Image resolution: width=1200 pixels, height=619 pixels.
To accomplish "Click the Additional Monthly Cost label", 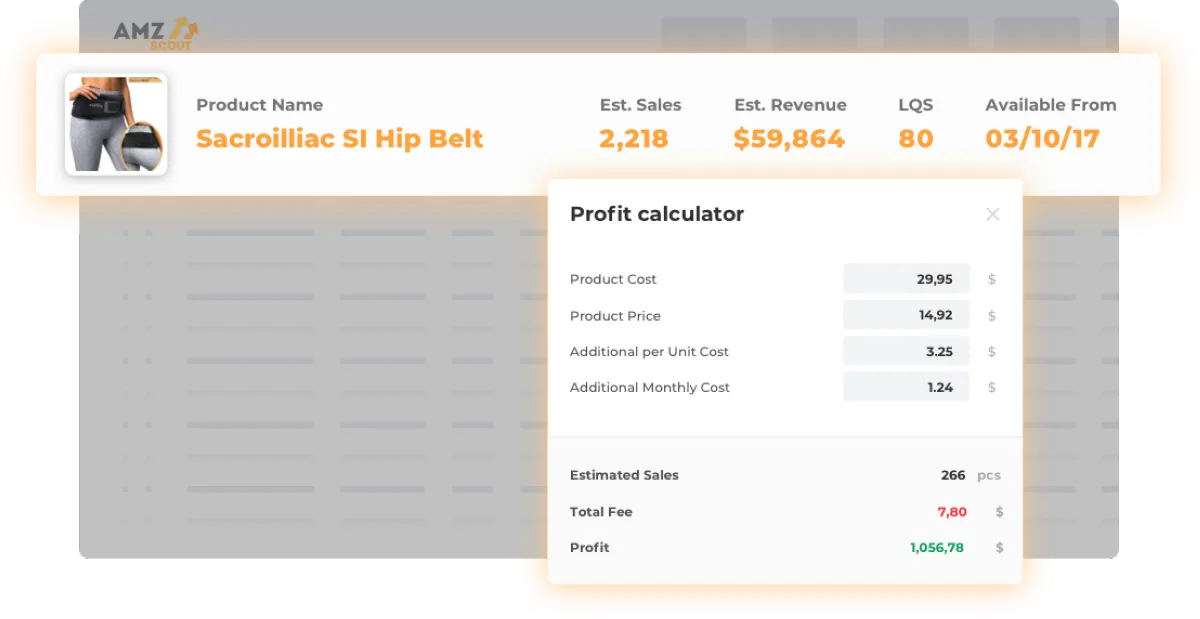I will 650,387.
